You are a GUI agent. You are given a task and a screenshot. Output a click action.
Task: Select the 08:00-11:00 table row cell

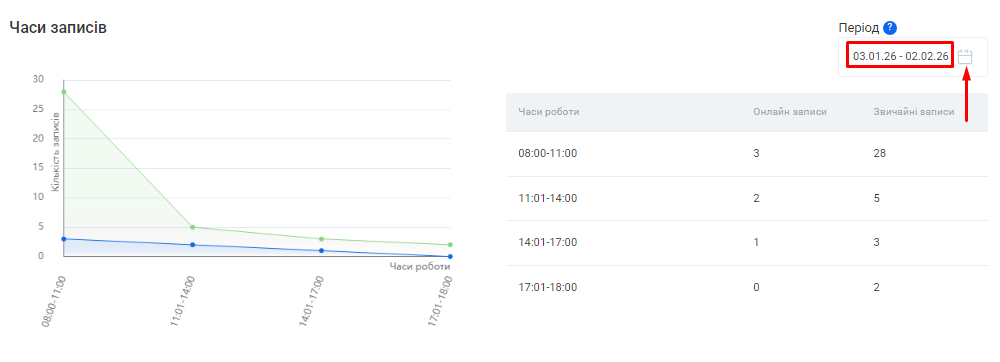tap(547, 154)
